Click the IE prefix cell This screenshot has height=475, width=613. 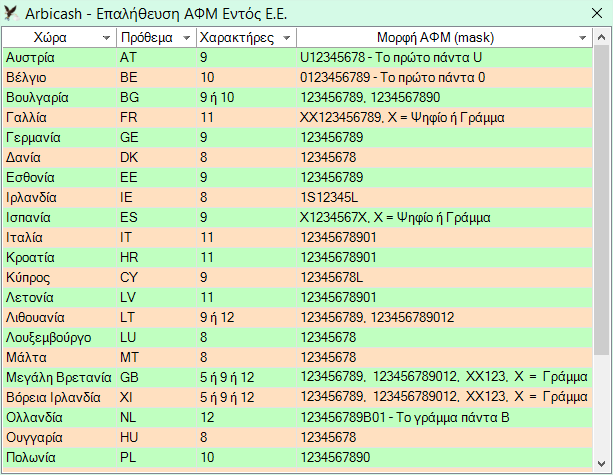pyautogui.click(x=156, y=197)
